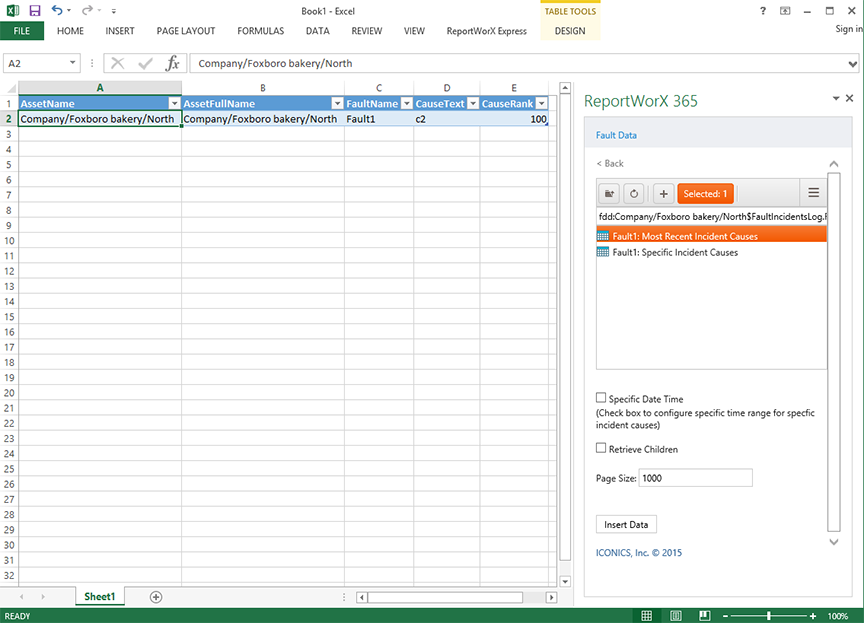This screenshot has height=623, width=864.
Task: Click the browse-up folder icon in Fault Data
Action: tap(609, 193)
